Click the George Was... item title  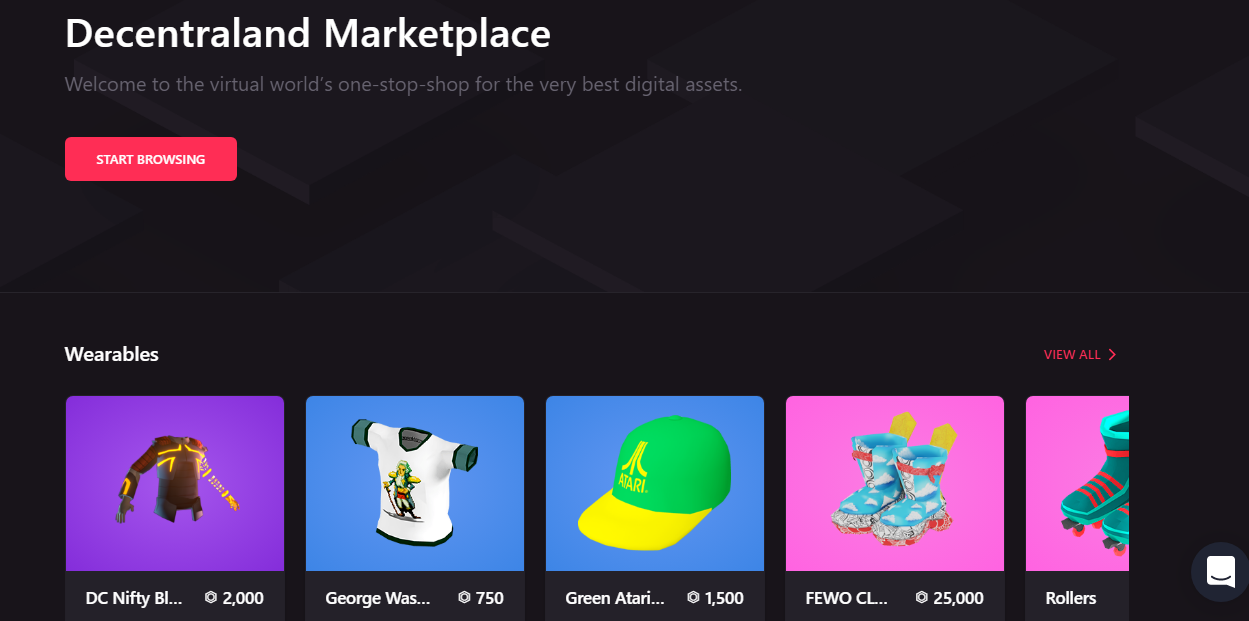378,598
